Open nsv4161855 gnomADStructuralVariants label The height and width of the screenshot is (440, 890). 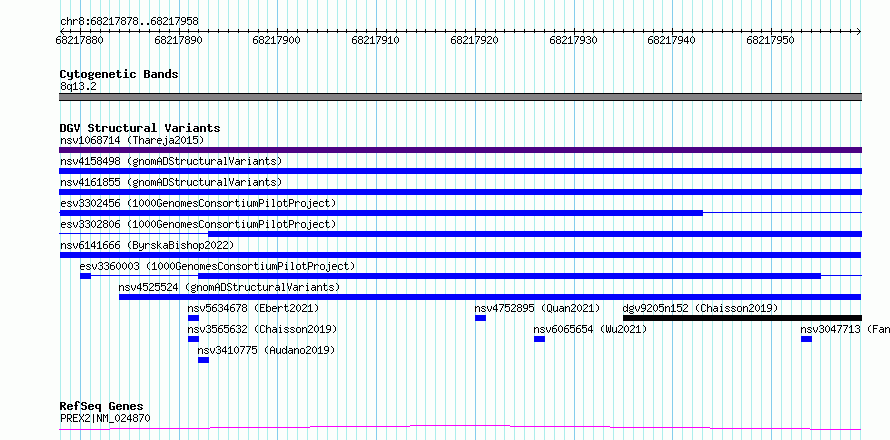click(171, 182)
